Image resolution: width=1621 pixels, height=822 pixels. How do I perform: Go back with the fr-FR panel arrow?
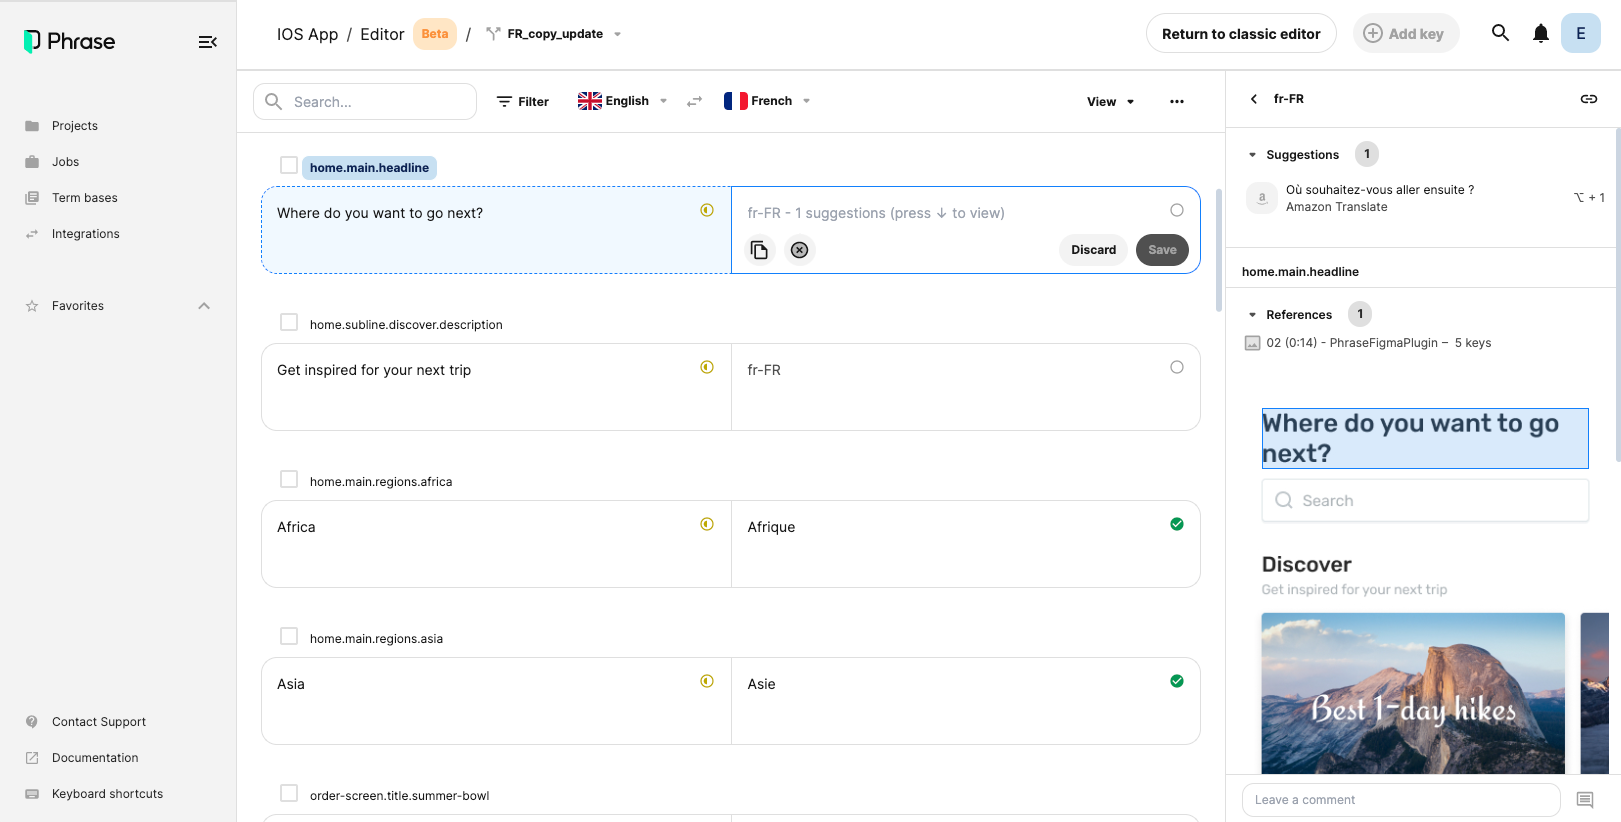1254,99
